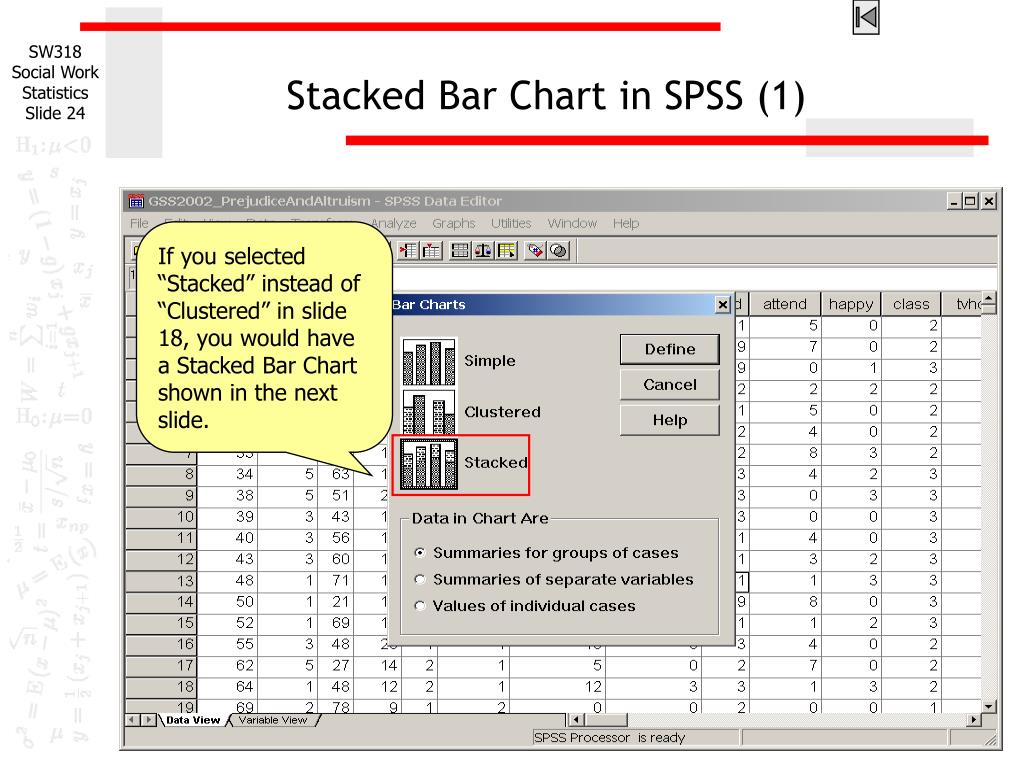Click the SPSS Processor is ready status
The height and width of the screenshot is (768, 1024).
point(609,738)
